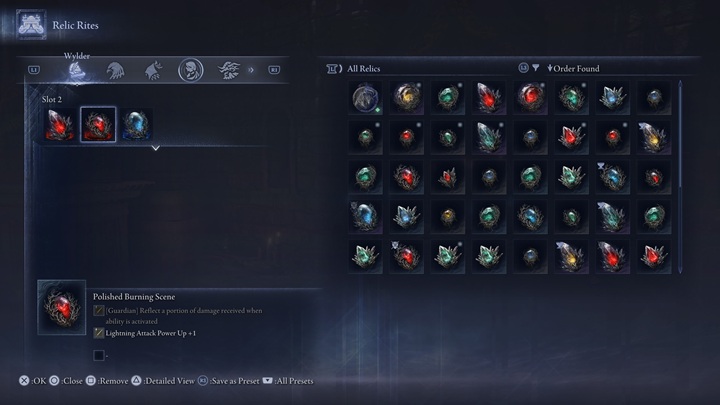Toggle the Guardian reflect damage effect checkbox
Screen dimensions: 720x405
[x=99, y=311]
